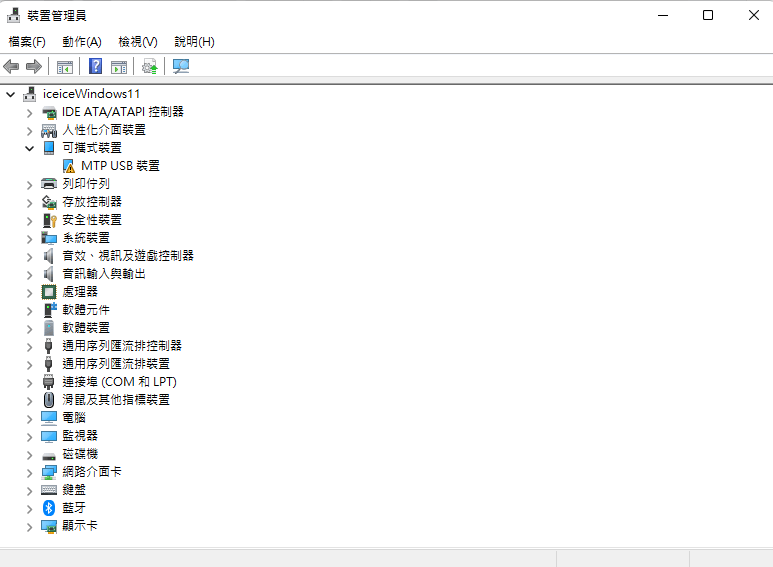
Task: Click the IDE ATA/ATAPI 控制器 icon
Action: [x=49, y=112]
